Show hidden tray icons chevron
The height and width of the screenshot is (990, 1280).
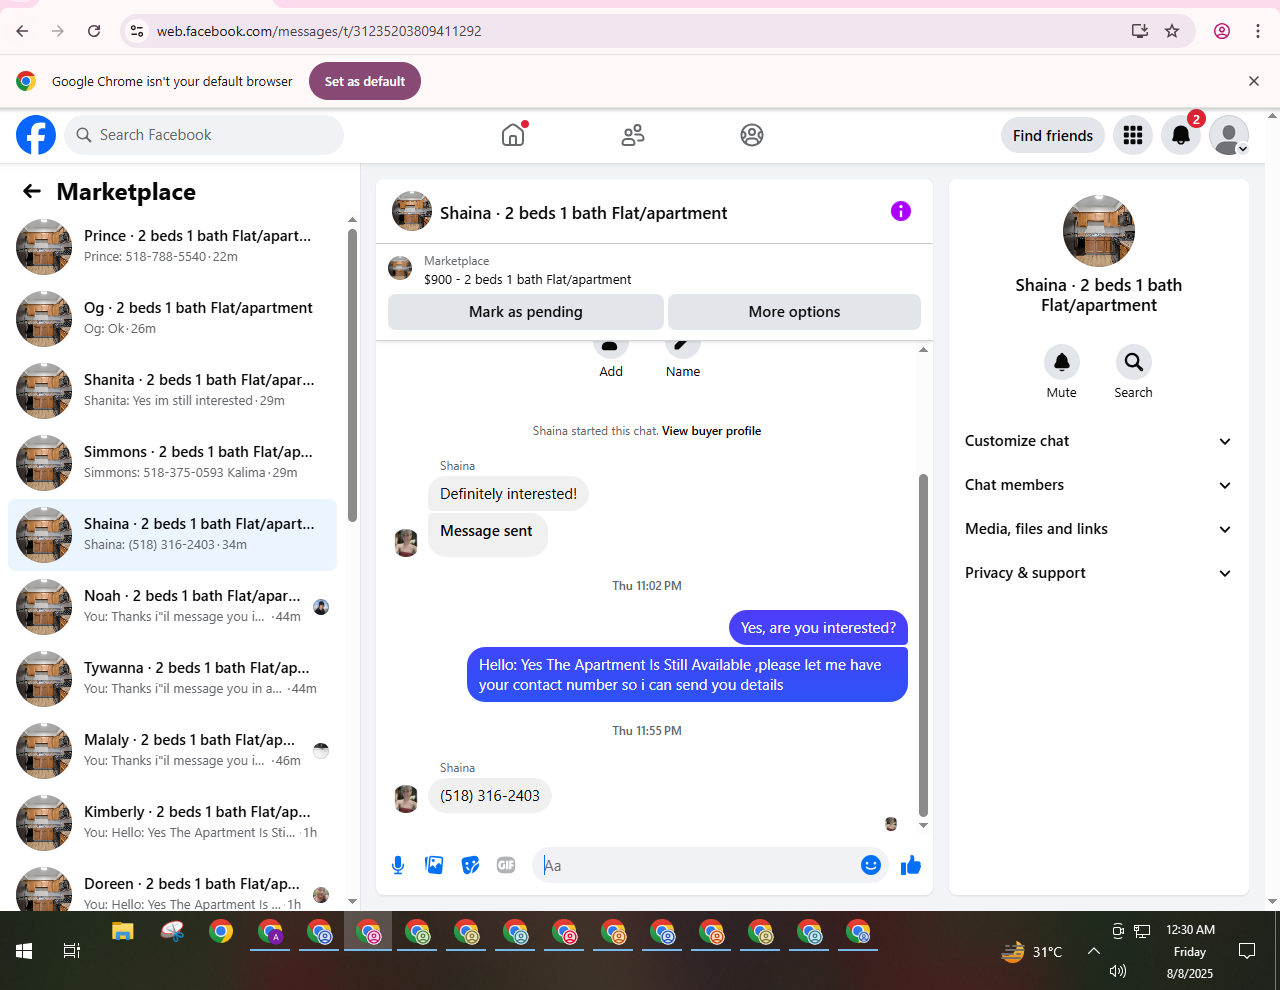click(1093, 951)
